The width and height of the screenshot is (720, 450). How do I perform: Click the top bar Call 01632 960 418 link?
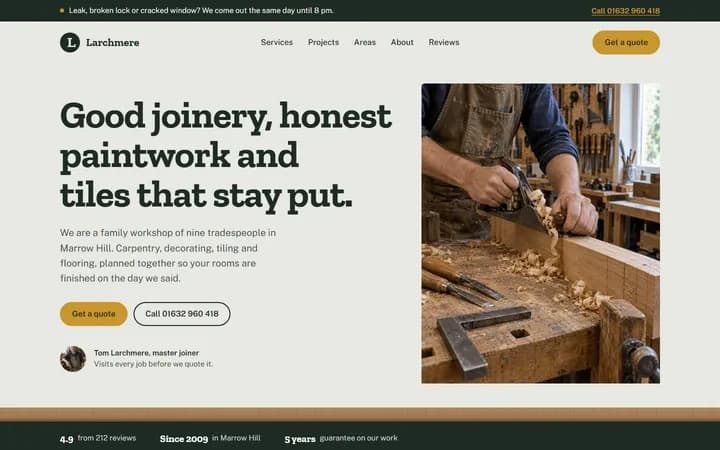625,11
